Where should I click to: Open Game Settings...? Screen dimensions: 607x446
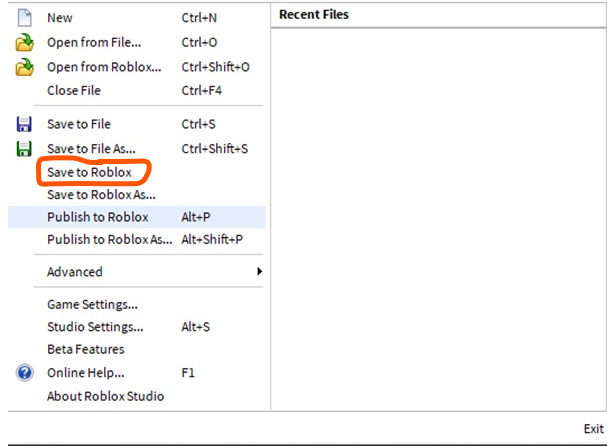[92, 305]
